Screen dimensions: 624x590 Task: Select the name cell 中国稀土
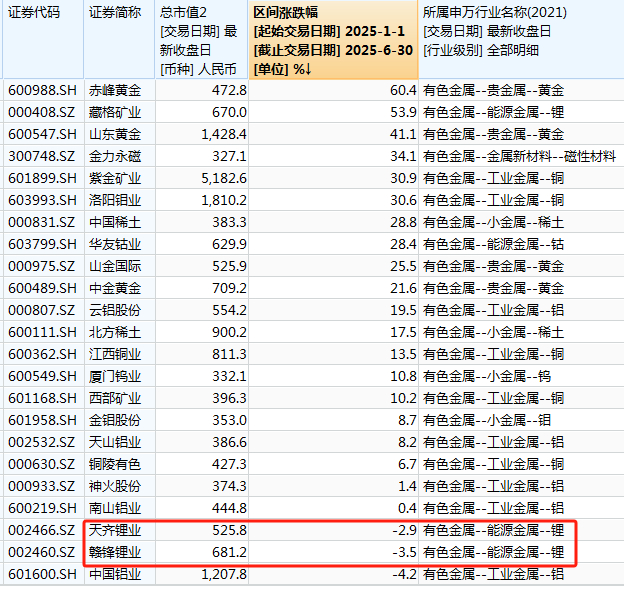[115, 222]
